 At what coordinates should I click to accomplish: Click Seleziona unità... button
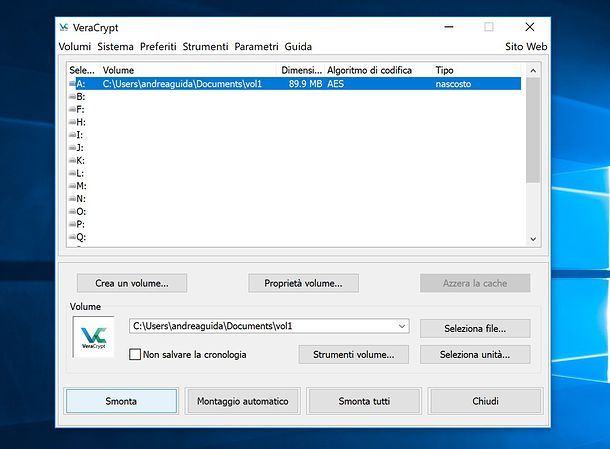click(x=475, y=354)
